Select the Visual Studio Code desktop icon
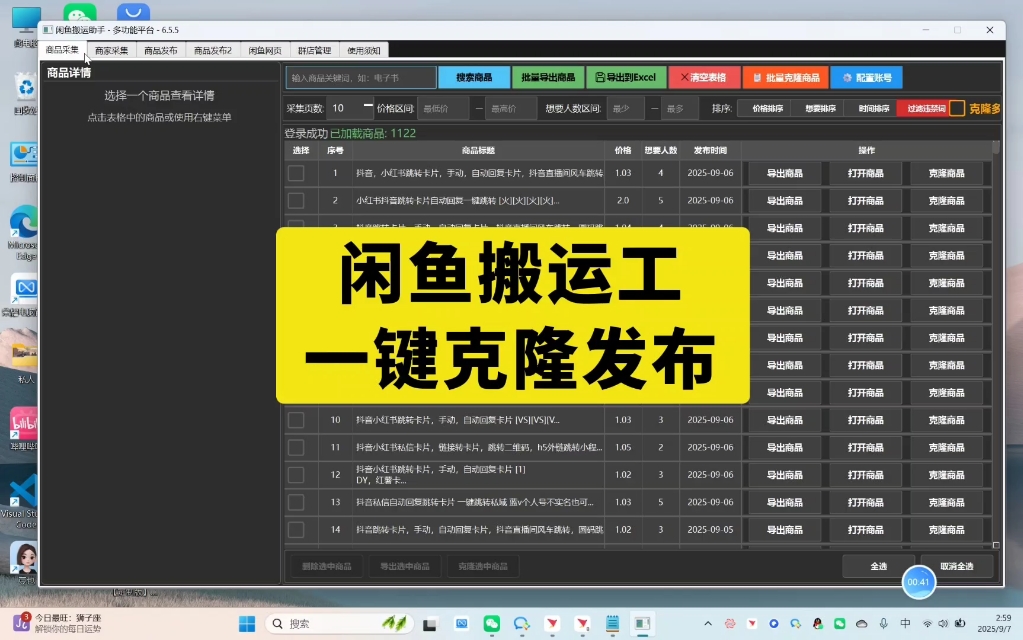1023x640 pixels. click(21, 500)
